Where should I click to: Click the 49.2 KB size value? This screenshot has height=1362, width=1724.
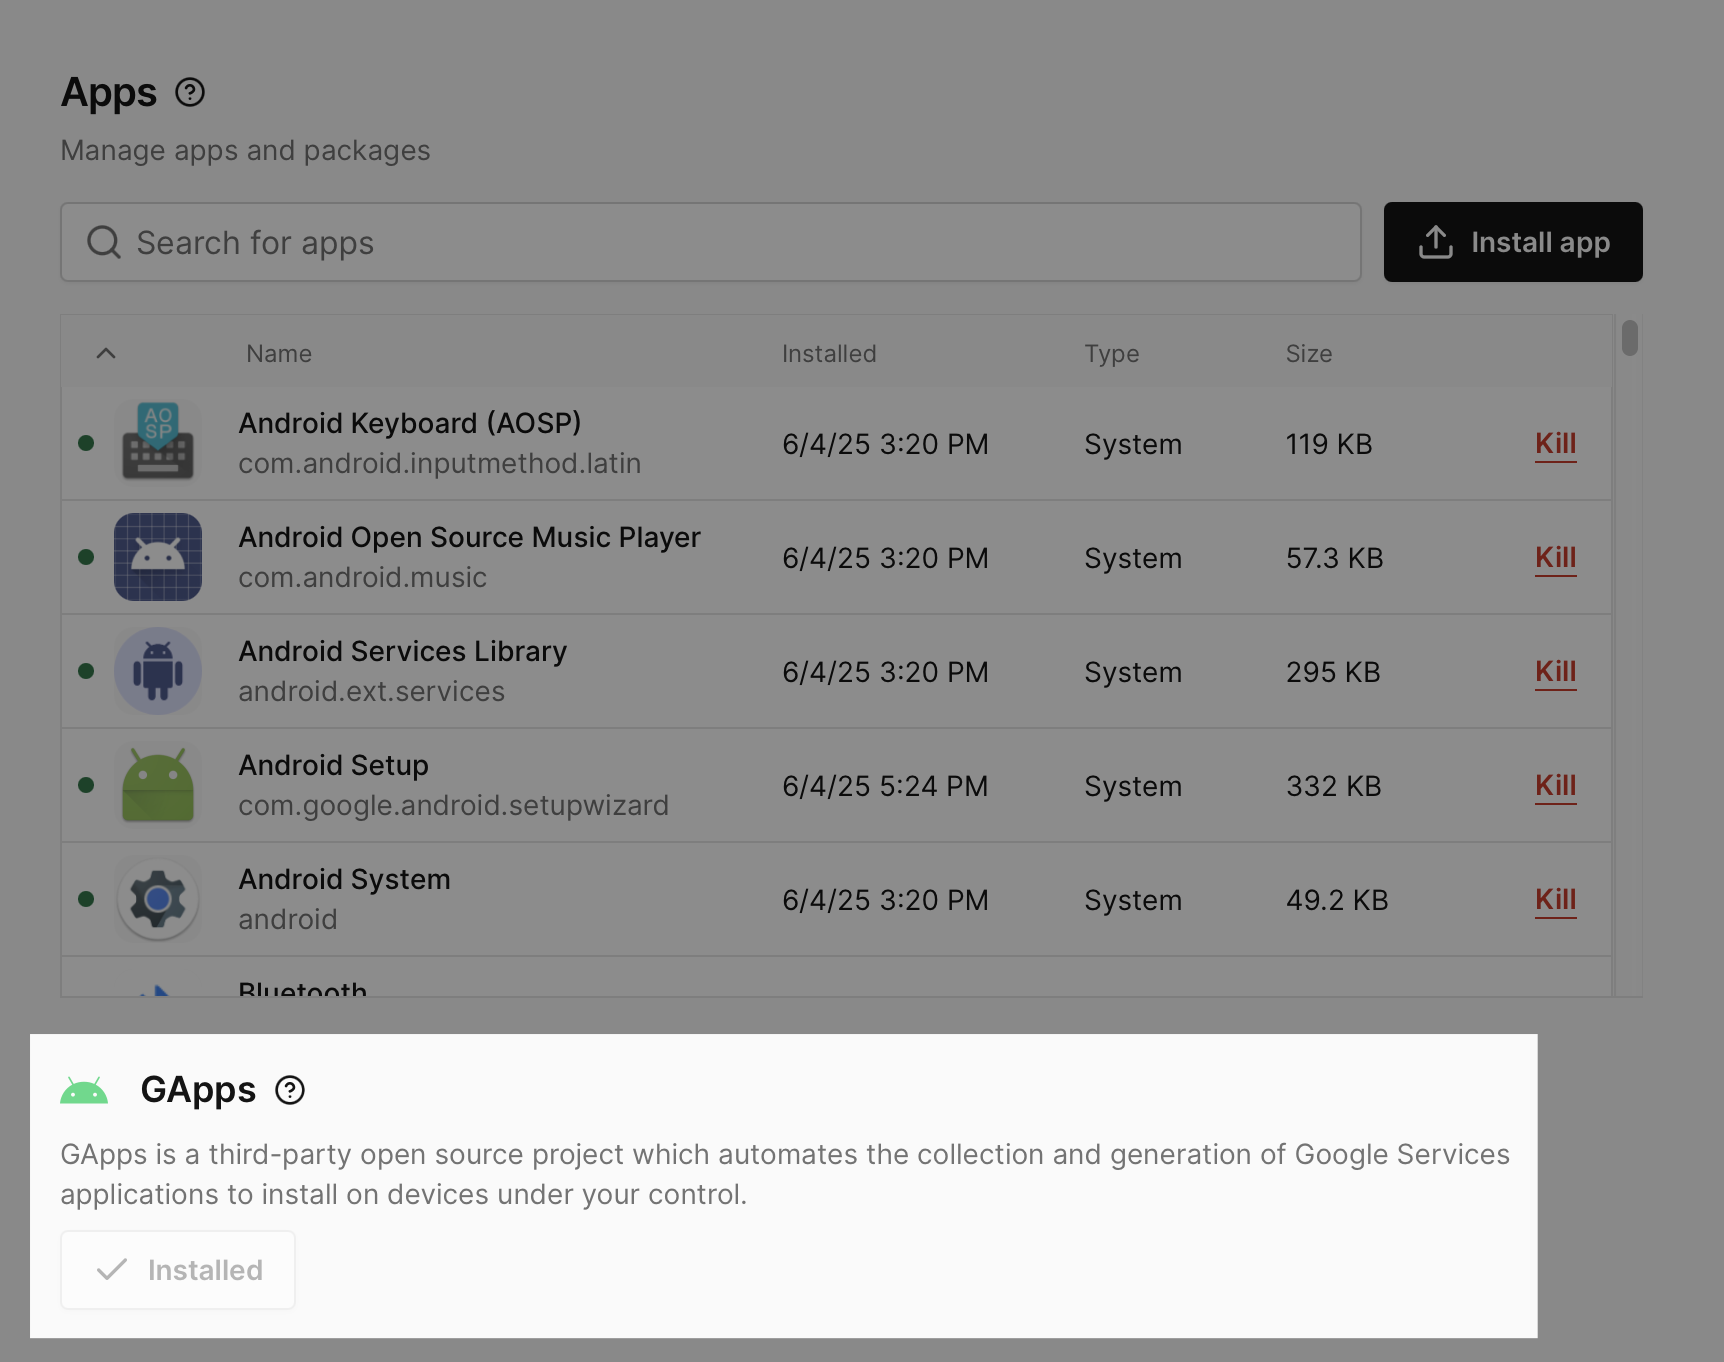(x=1337, y=900)
